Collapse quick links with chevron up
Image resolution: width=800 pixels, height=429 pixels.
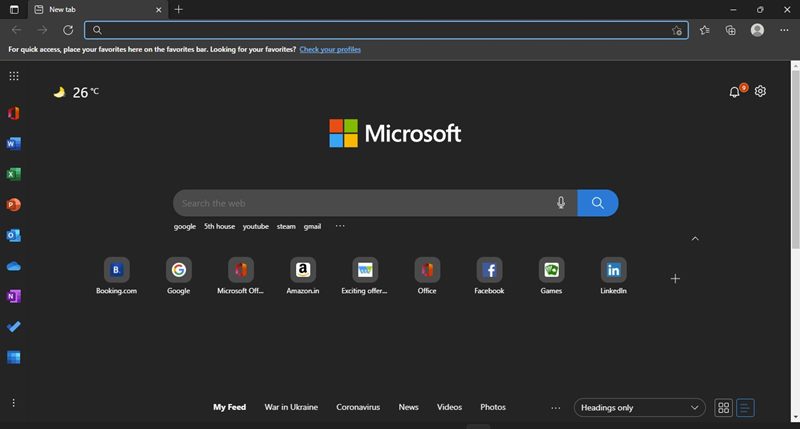point(695,239)
